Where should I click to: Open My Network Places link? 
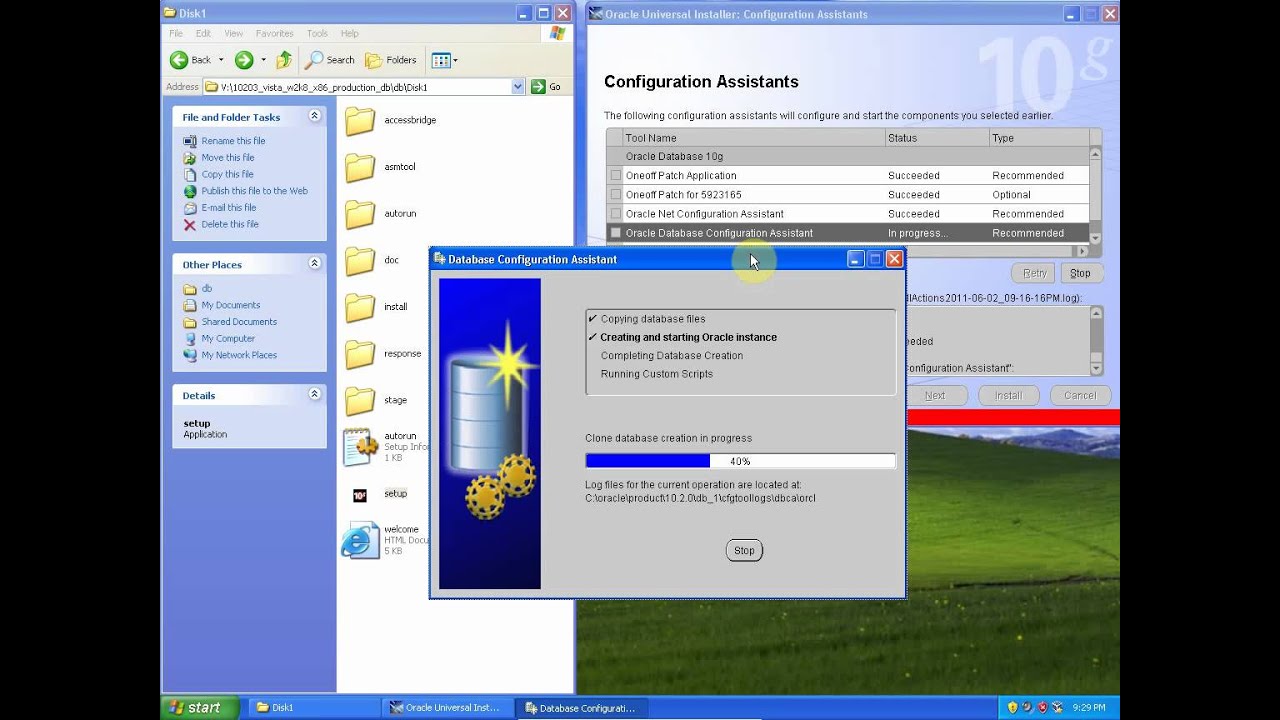tap(239, 355)
